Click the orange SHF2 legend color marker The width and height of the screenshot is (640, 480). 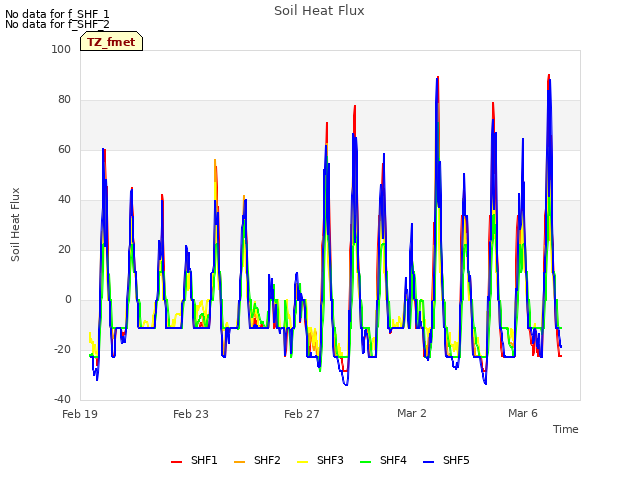tap(240, 462)
